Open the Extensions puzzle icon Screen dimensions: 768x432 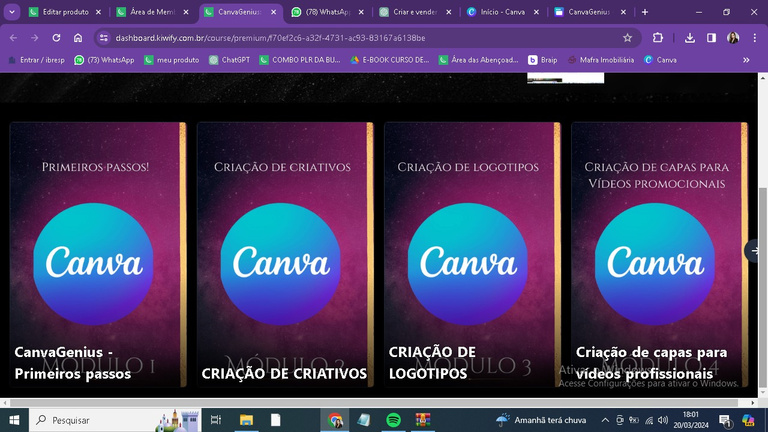coord(658,38)
